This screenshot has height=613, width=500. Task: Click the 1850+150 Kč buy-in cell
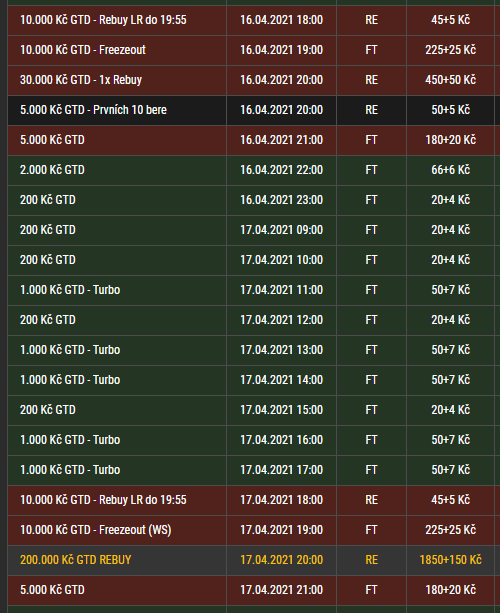[x=450, y=560]
